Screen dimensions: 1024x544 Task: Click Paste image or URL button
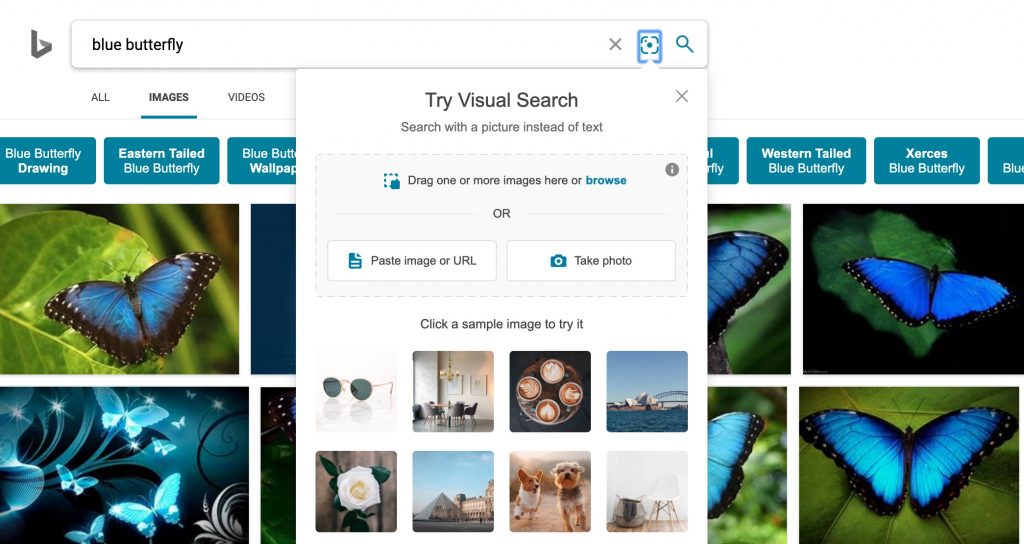412,261
